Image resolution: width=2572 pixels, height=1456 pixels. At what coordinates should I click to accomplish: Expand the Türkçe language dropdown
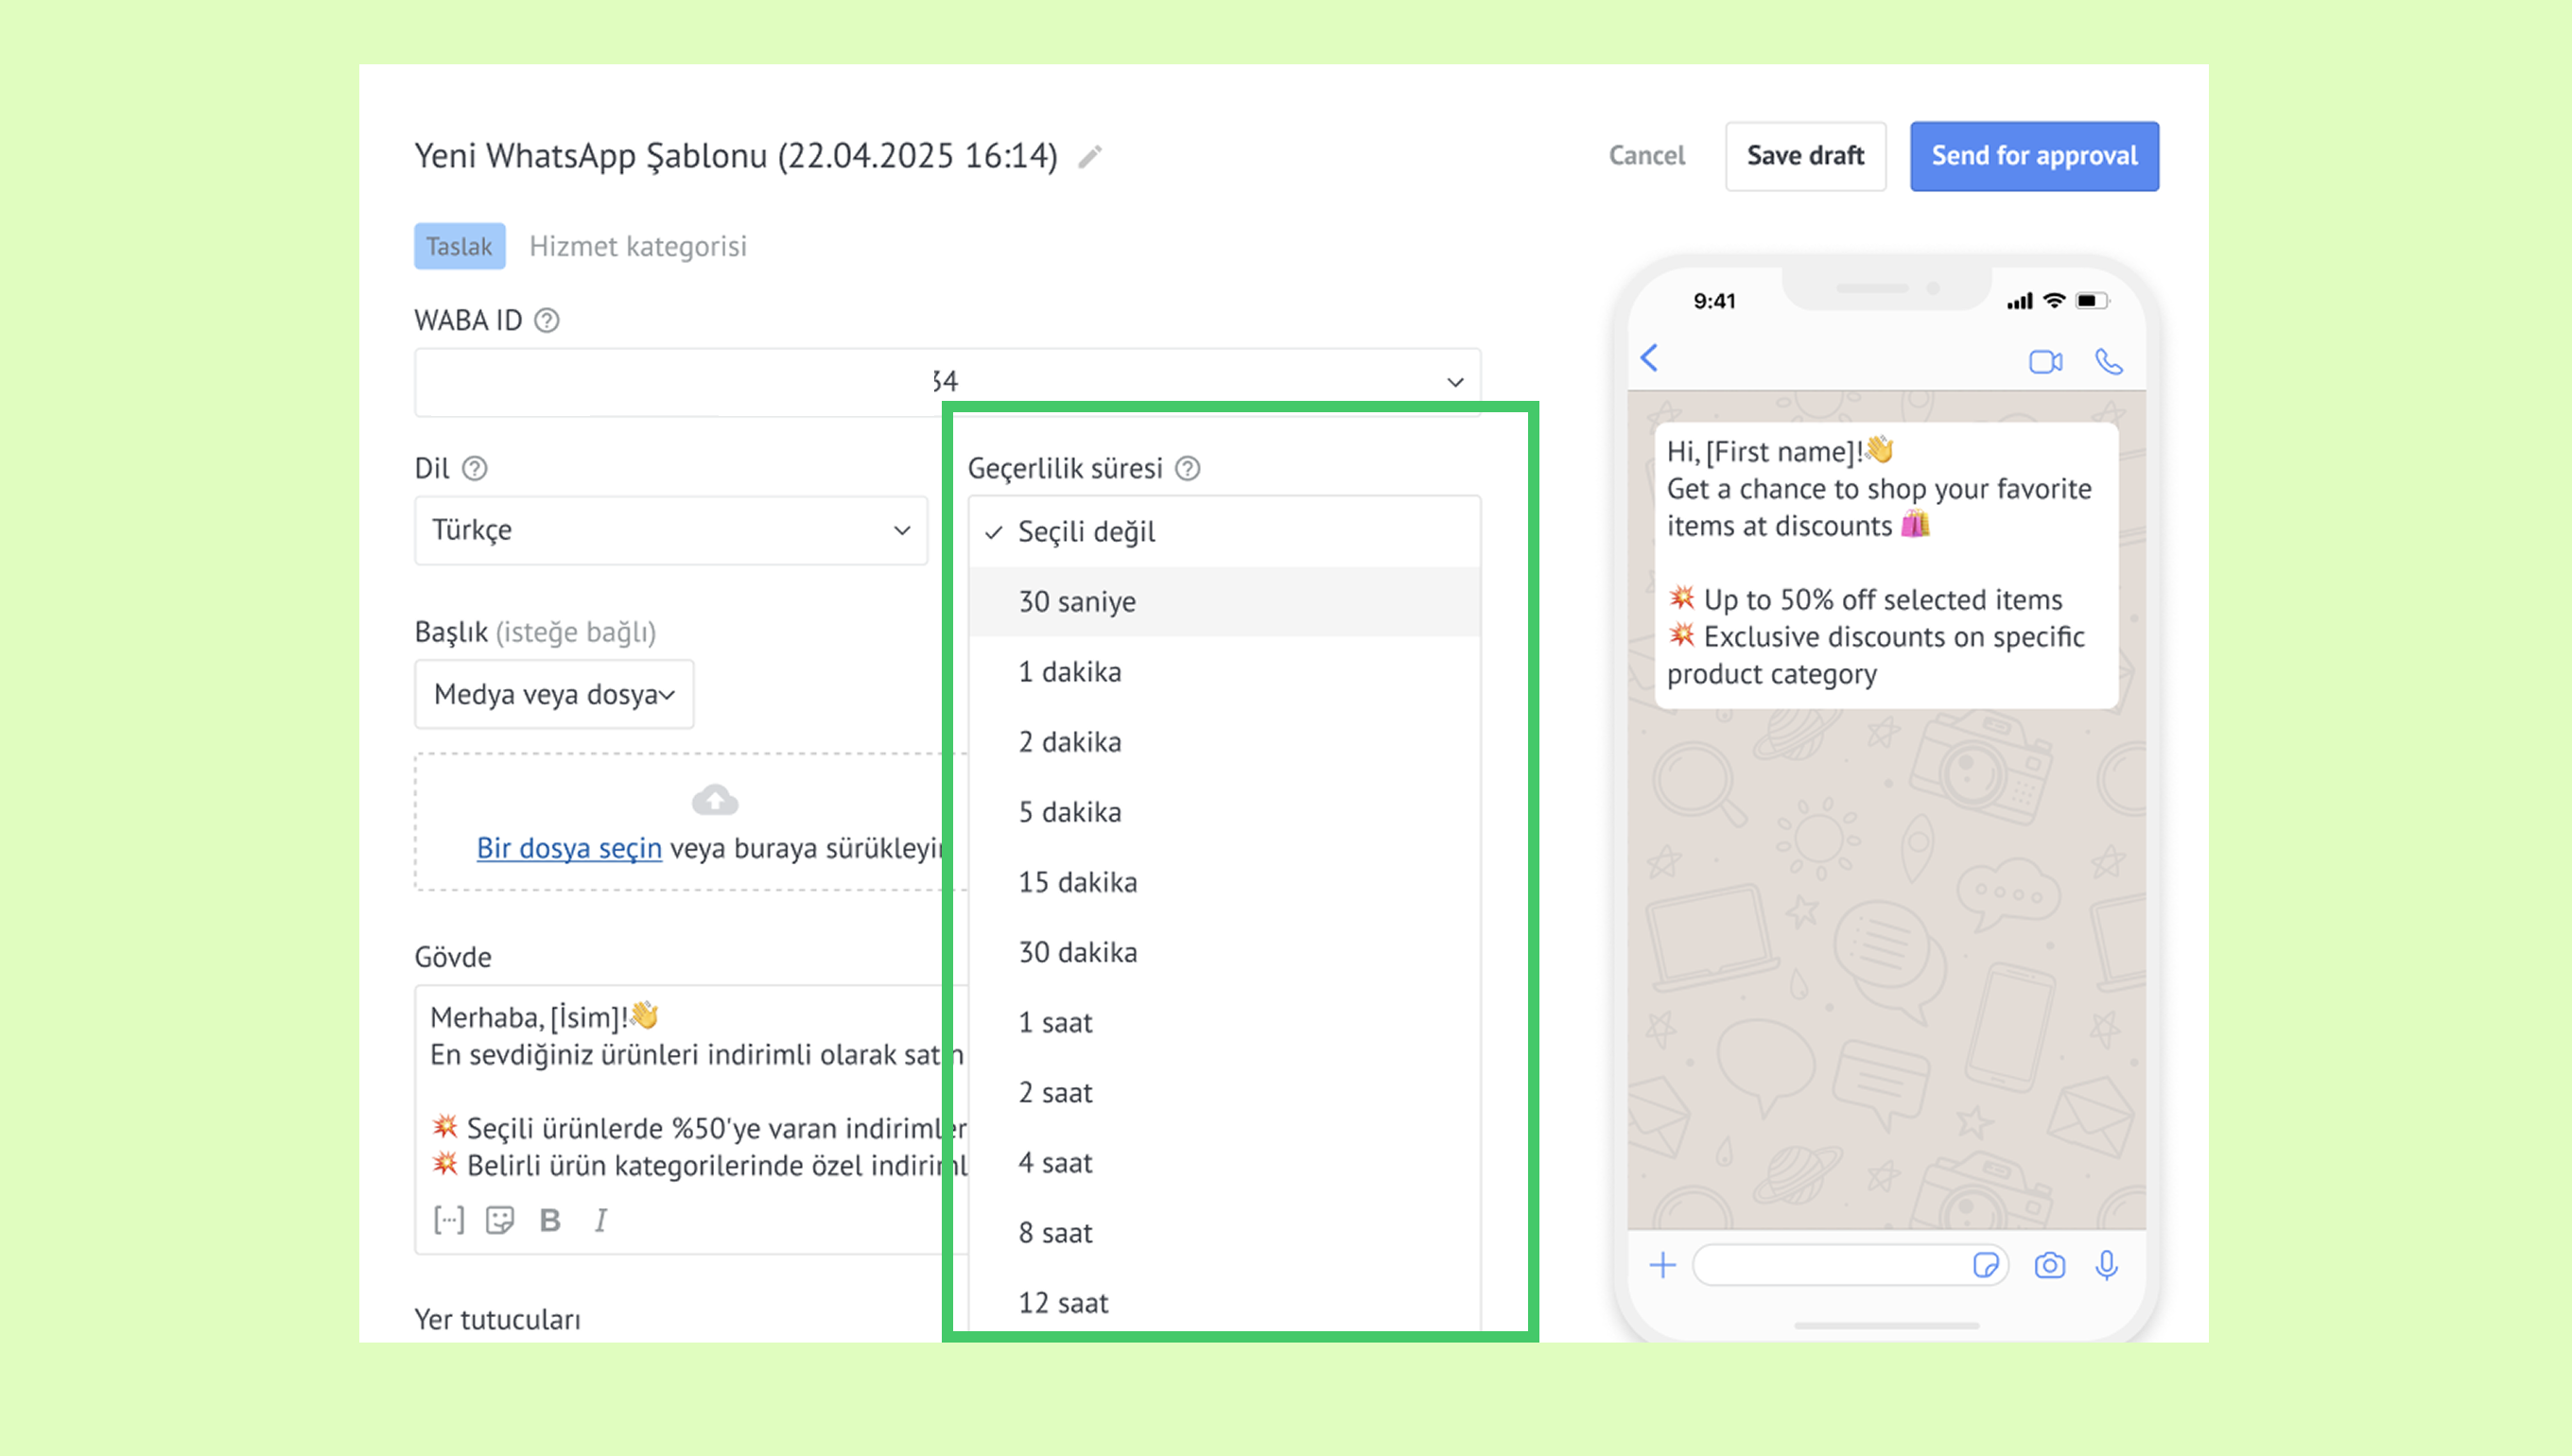(x=671, y=530)
